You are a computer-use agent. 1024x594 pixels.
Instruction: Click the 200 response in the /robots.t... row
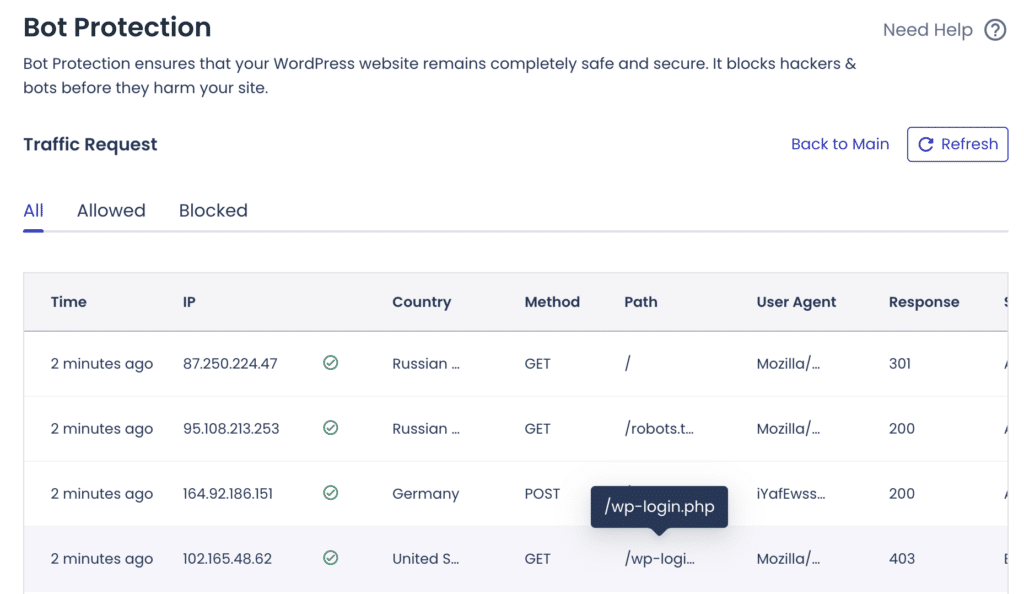tap(901, 429)
